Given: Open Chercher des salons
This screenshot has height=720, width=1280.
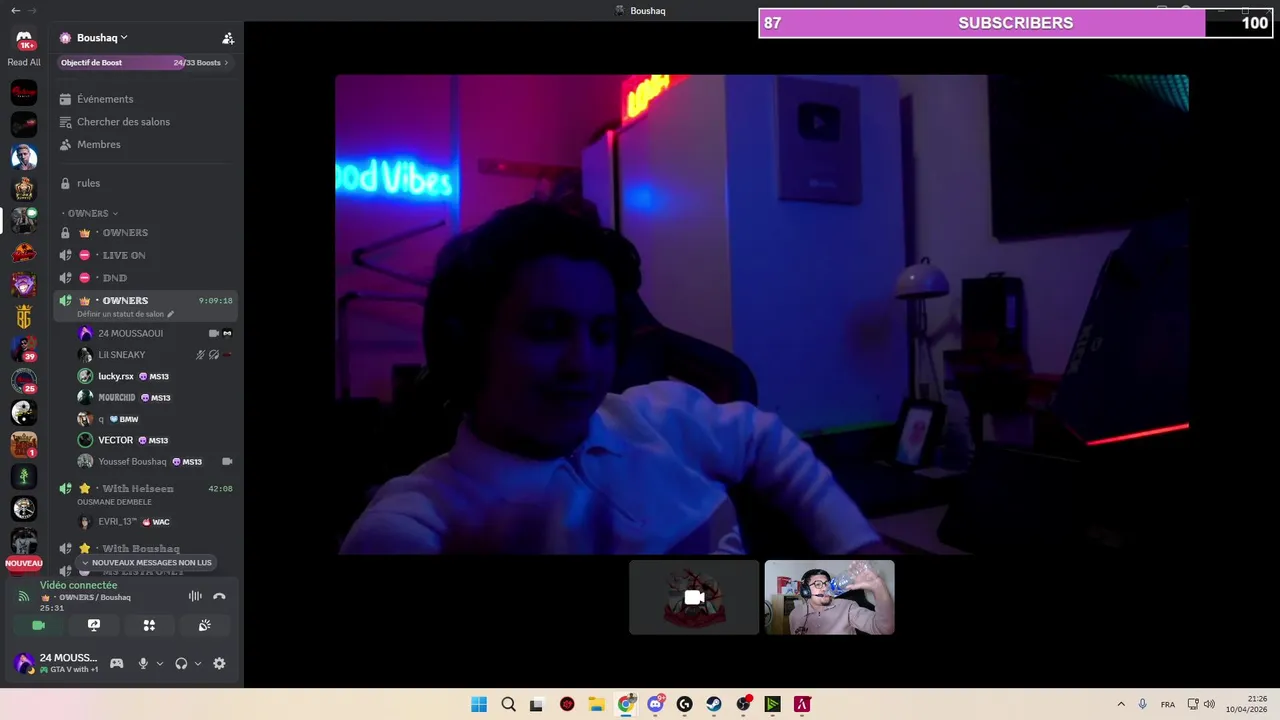Looking at the screenshot, I should coord(145,122).
